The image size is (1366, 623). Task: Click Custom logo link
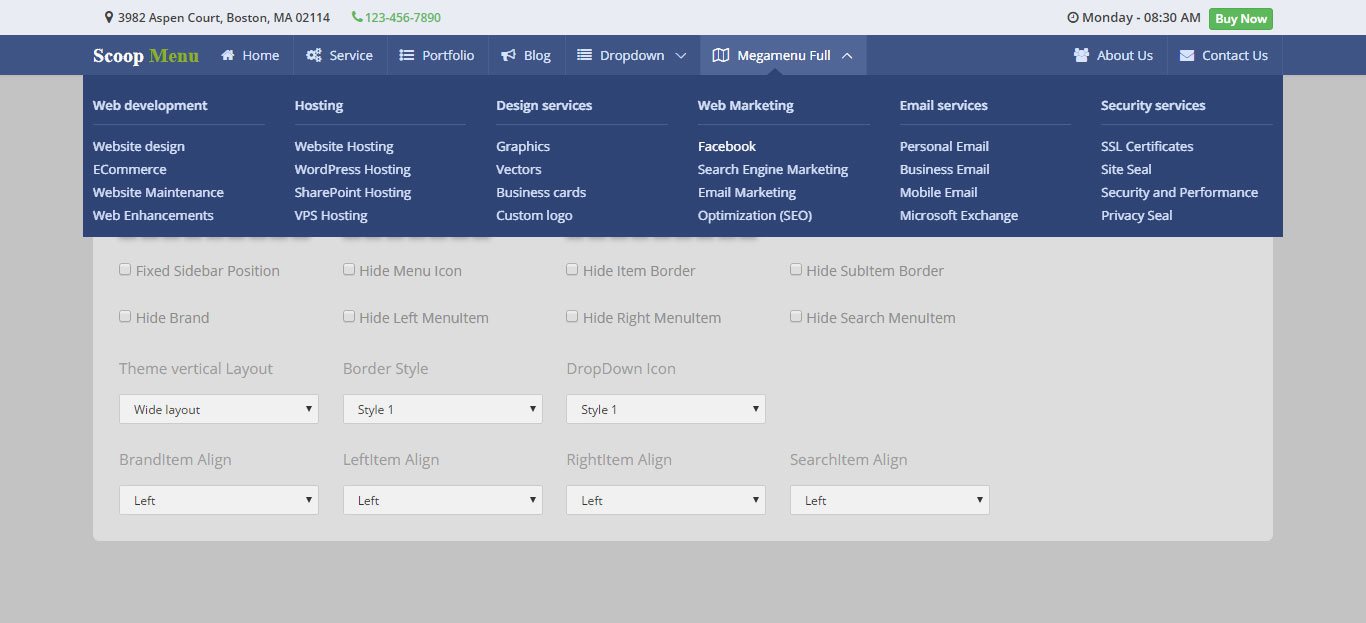pos(534,215)
